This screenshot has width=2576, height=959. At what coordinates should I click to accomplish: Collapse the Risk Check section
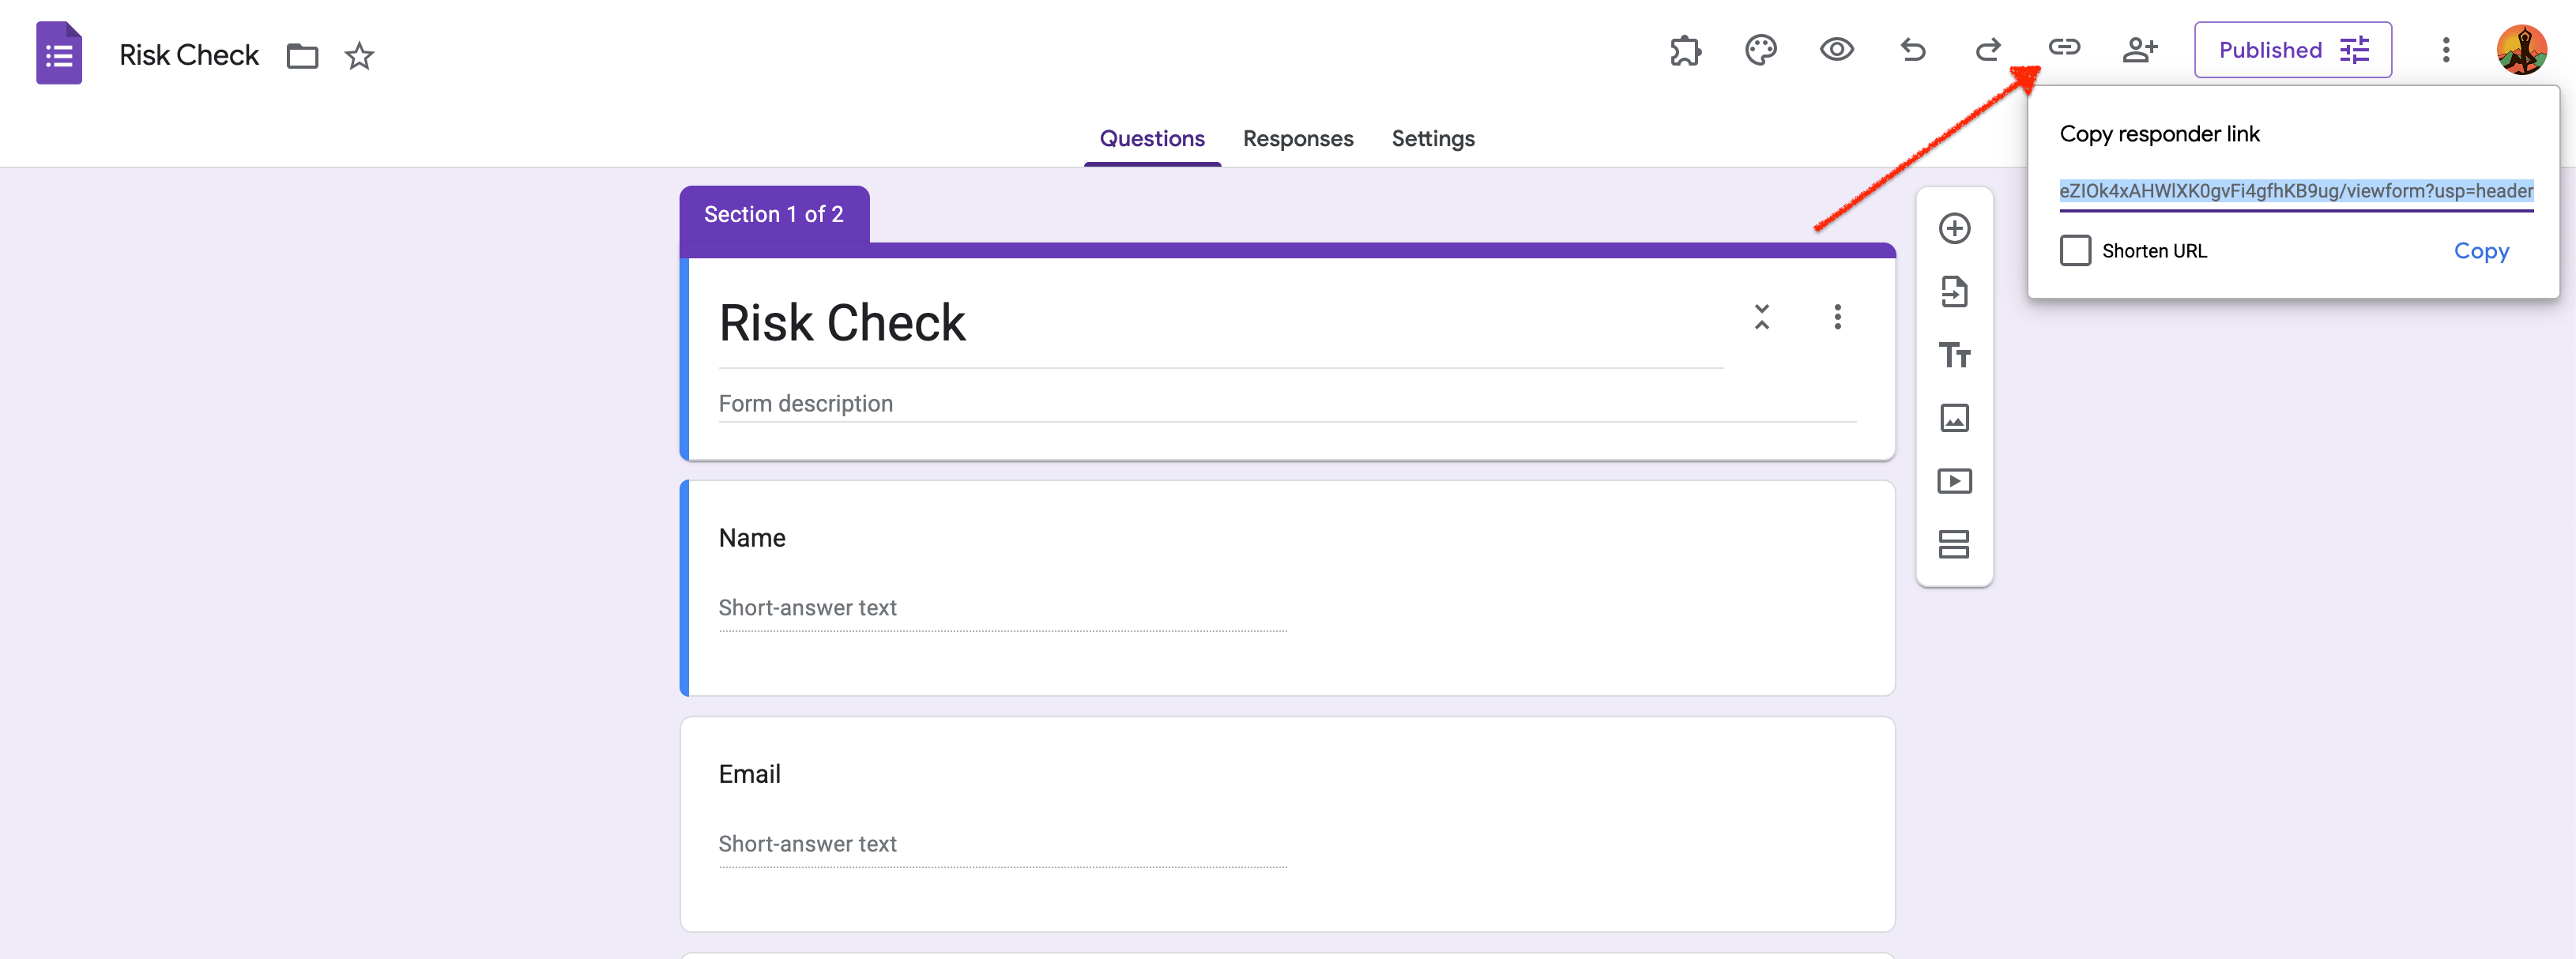pyautogui.click(x=1761, y=317)
